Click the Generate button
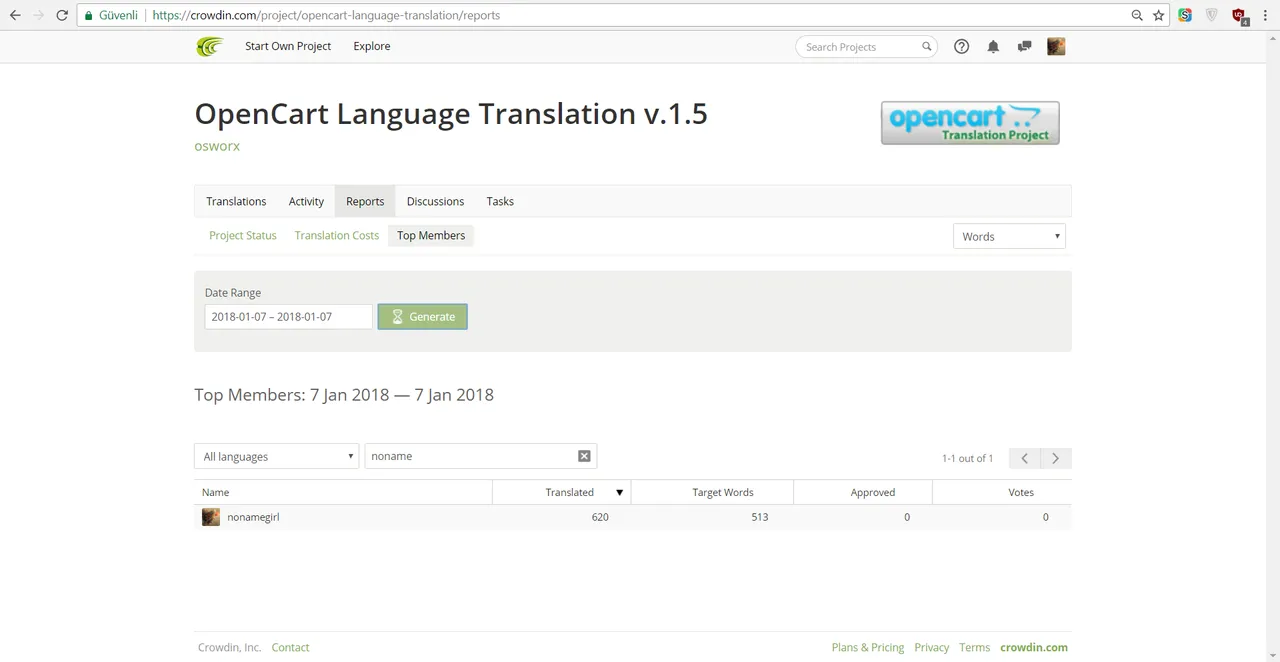This screenshot has height=662, width=1280. pyautogui.click(x=422, y=316)
